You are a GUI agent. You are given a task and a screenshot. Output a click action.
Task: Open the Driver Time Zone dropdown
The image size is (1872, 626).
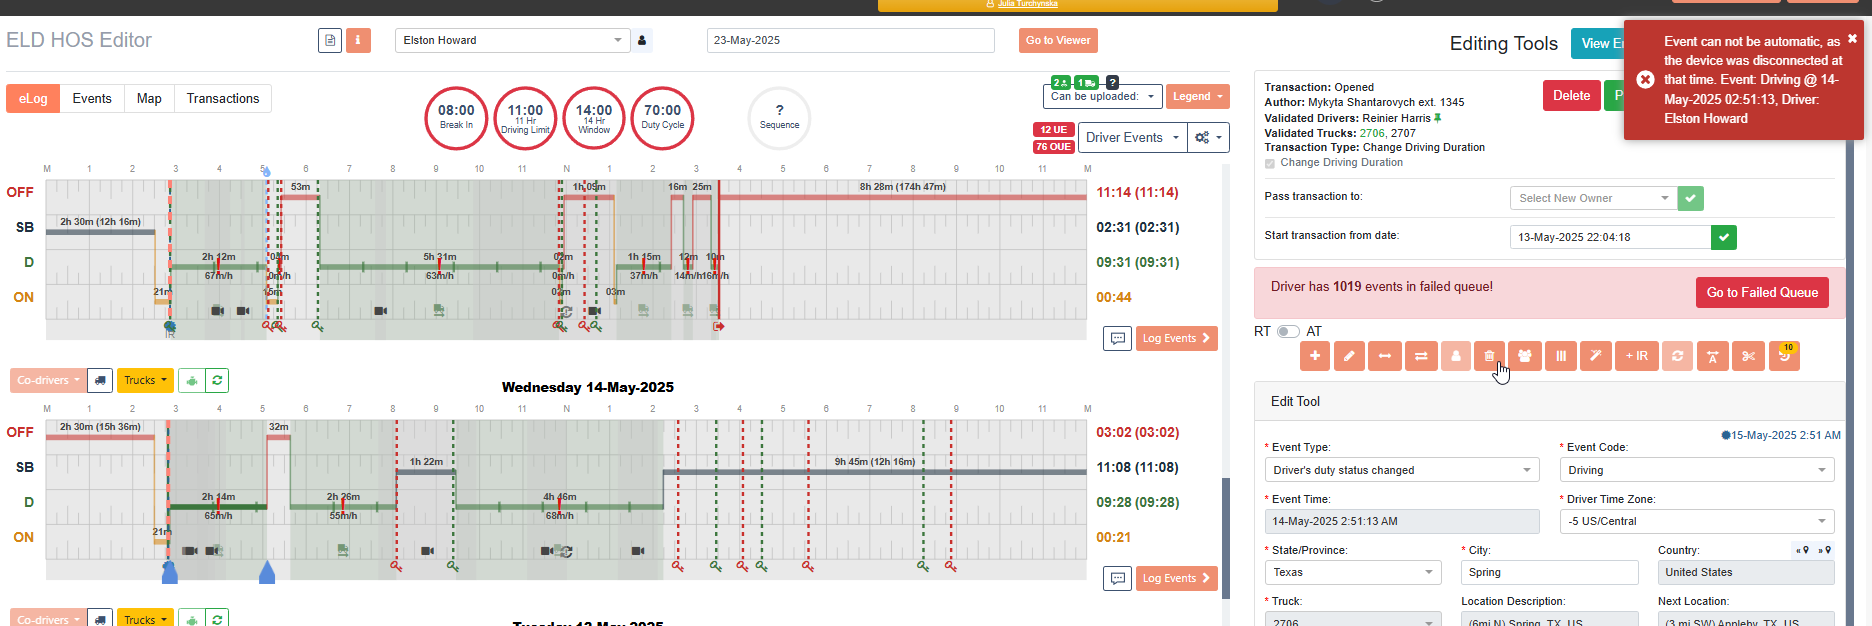1697,521
